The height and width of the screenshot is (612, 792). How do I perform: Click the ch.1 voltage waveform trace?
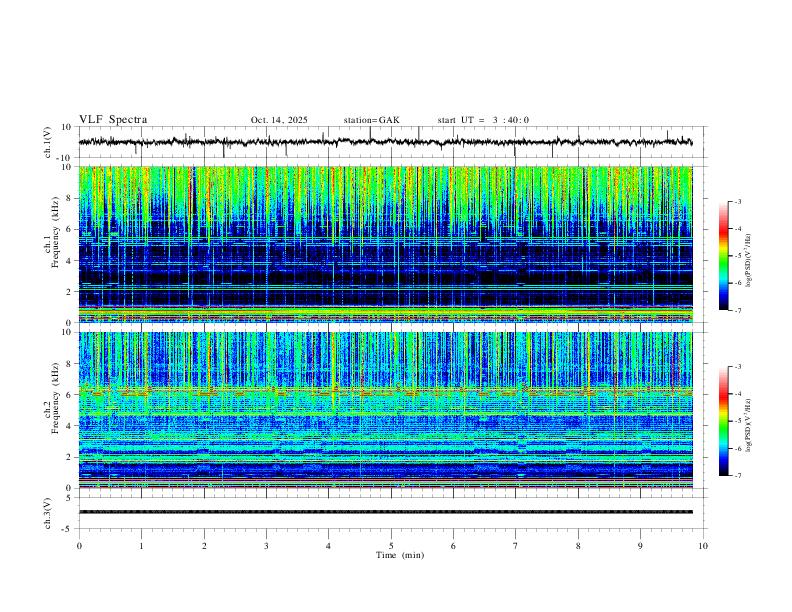(385, 142)
